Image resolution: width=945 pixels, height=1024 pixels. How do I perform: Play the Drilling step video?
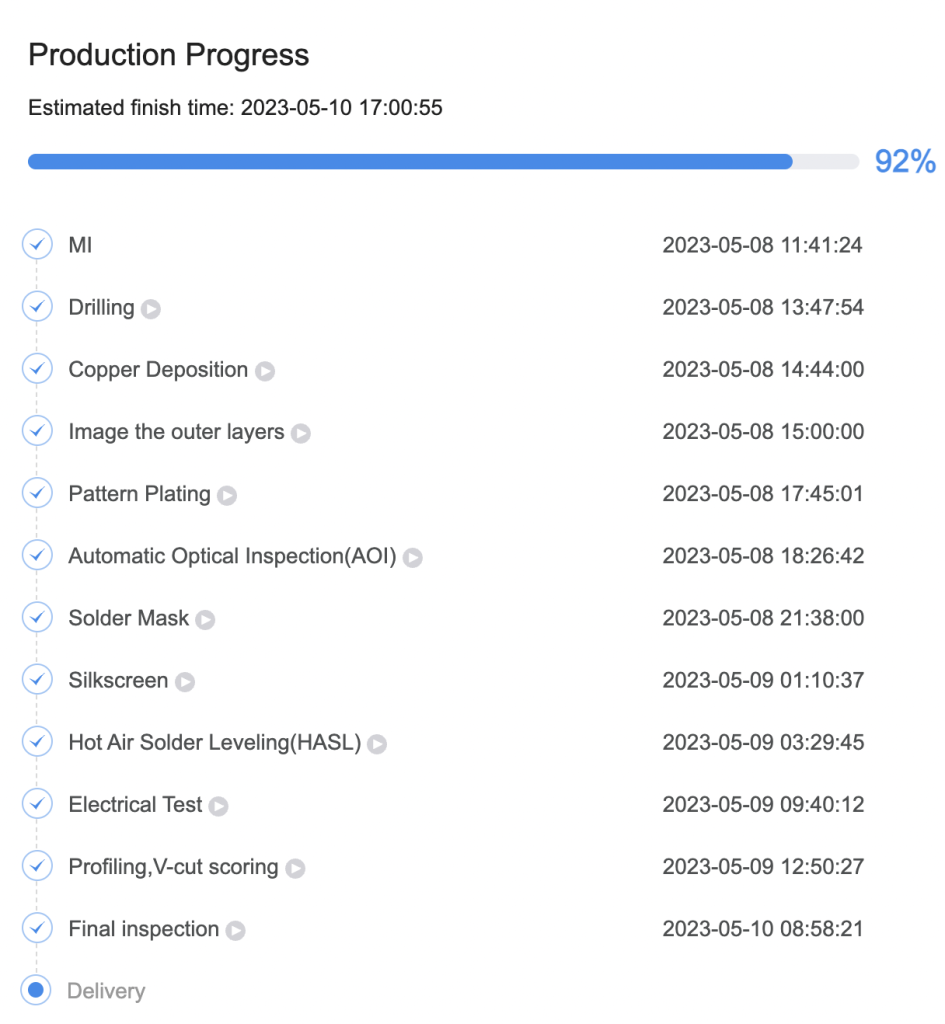pos(151,309)
